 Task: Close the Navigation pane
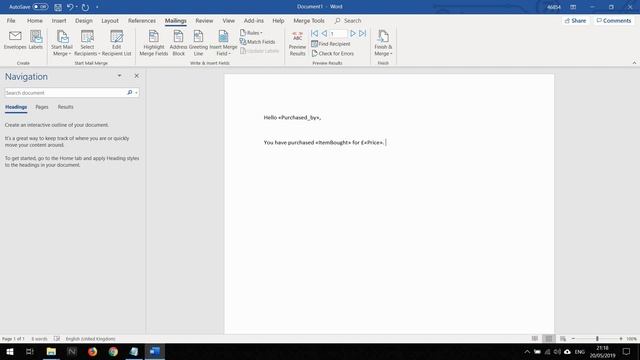(137, 76)
